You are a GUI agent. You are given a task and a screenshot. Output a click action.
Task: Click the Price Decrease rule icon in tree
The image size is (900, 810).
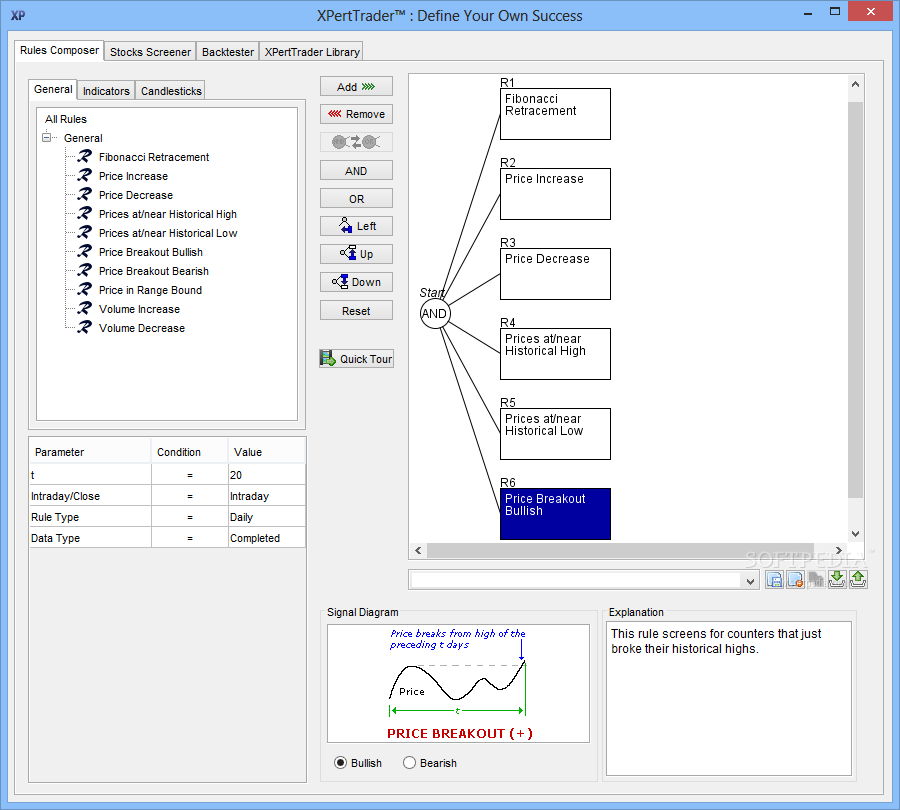pos(85,194)
